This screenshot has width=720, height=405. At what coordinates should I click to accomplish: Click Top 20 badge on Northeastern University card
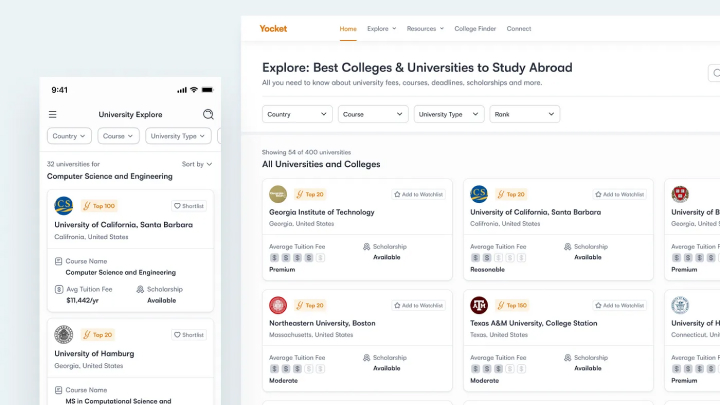pos(310,305)
